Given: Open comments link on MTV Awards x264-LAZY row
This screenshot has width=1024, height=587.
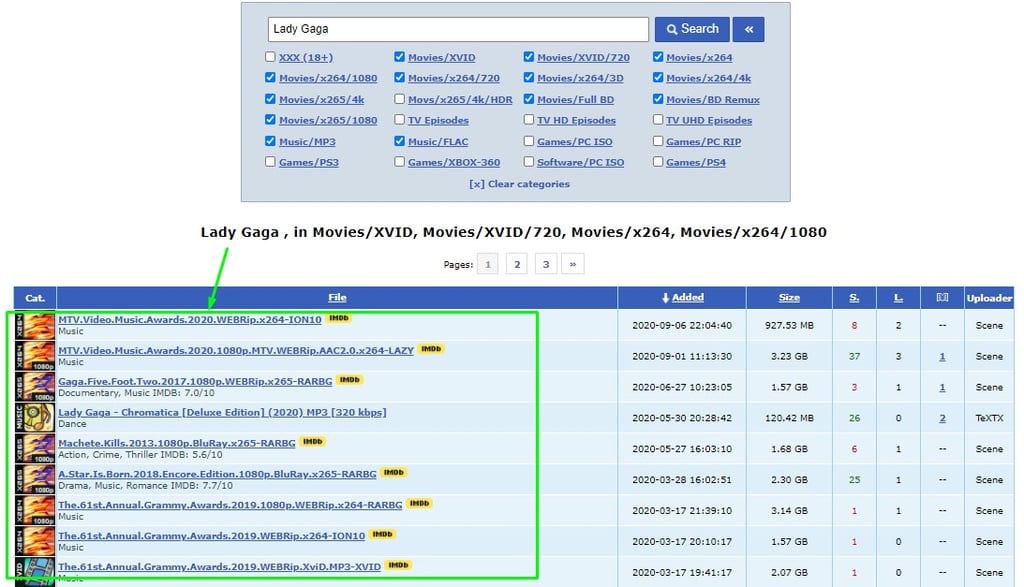Looking at the screenshot, I should (x=942, y=357).
